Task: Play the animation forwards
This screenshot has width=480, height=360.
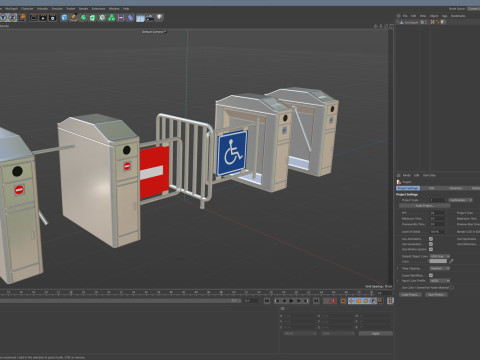Action: point(291,301)
